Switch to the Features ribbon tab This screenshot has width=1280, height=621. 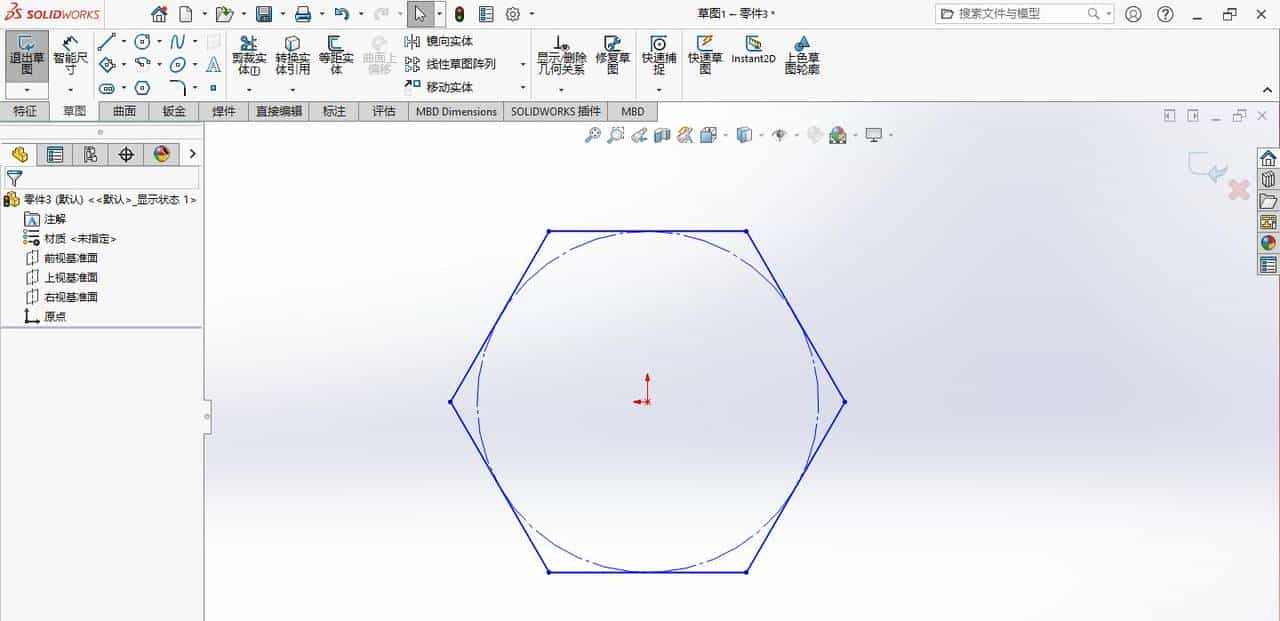pyautogui.click(x=25, y=111)
